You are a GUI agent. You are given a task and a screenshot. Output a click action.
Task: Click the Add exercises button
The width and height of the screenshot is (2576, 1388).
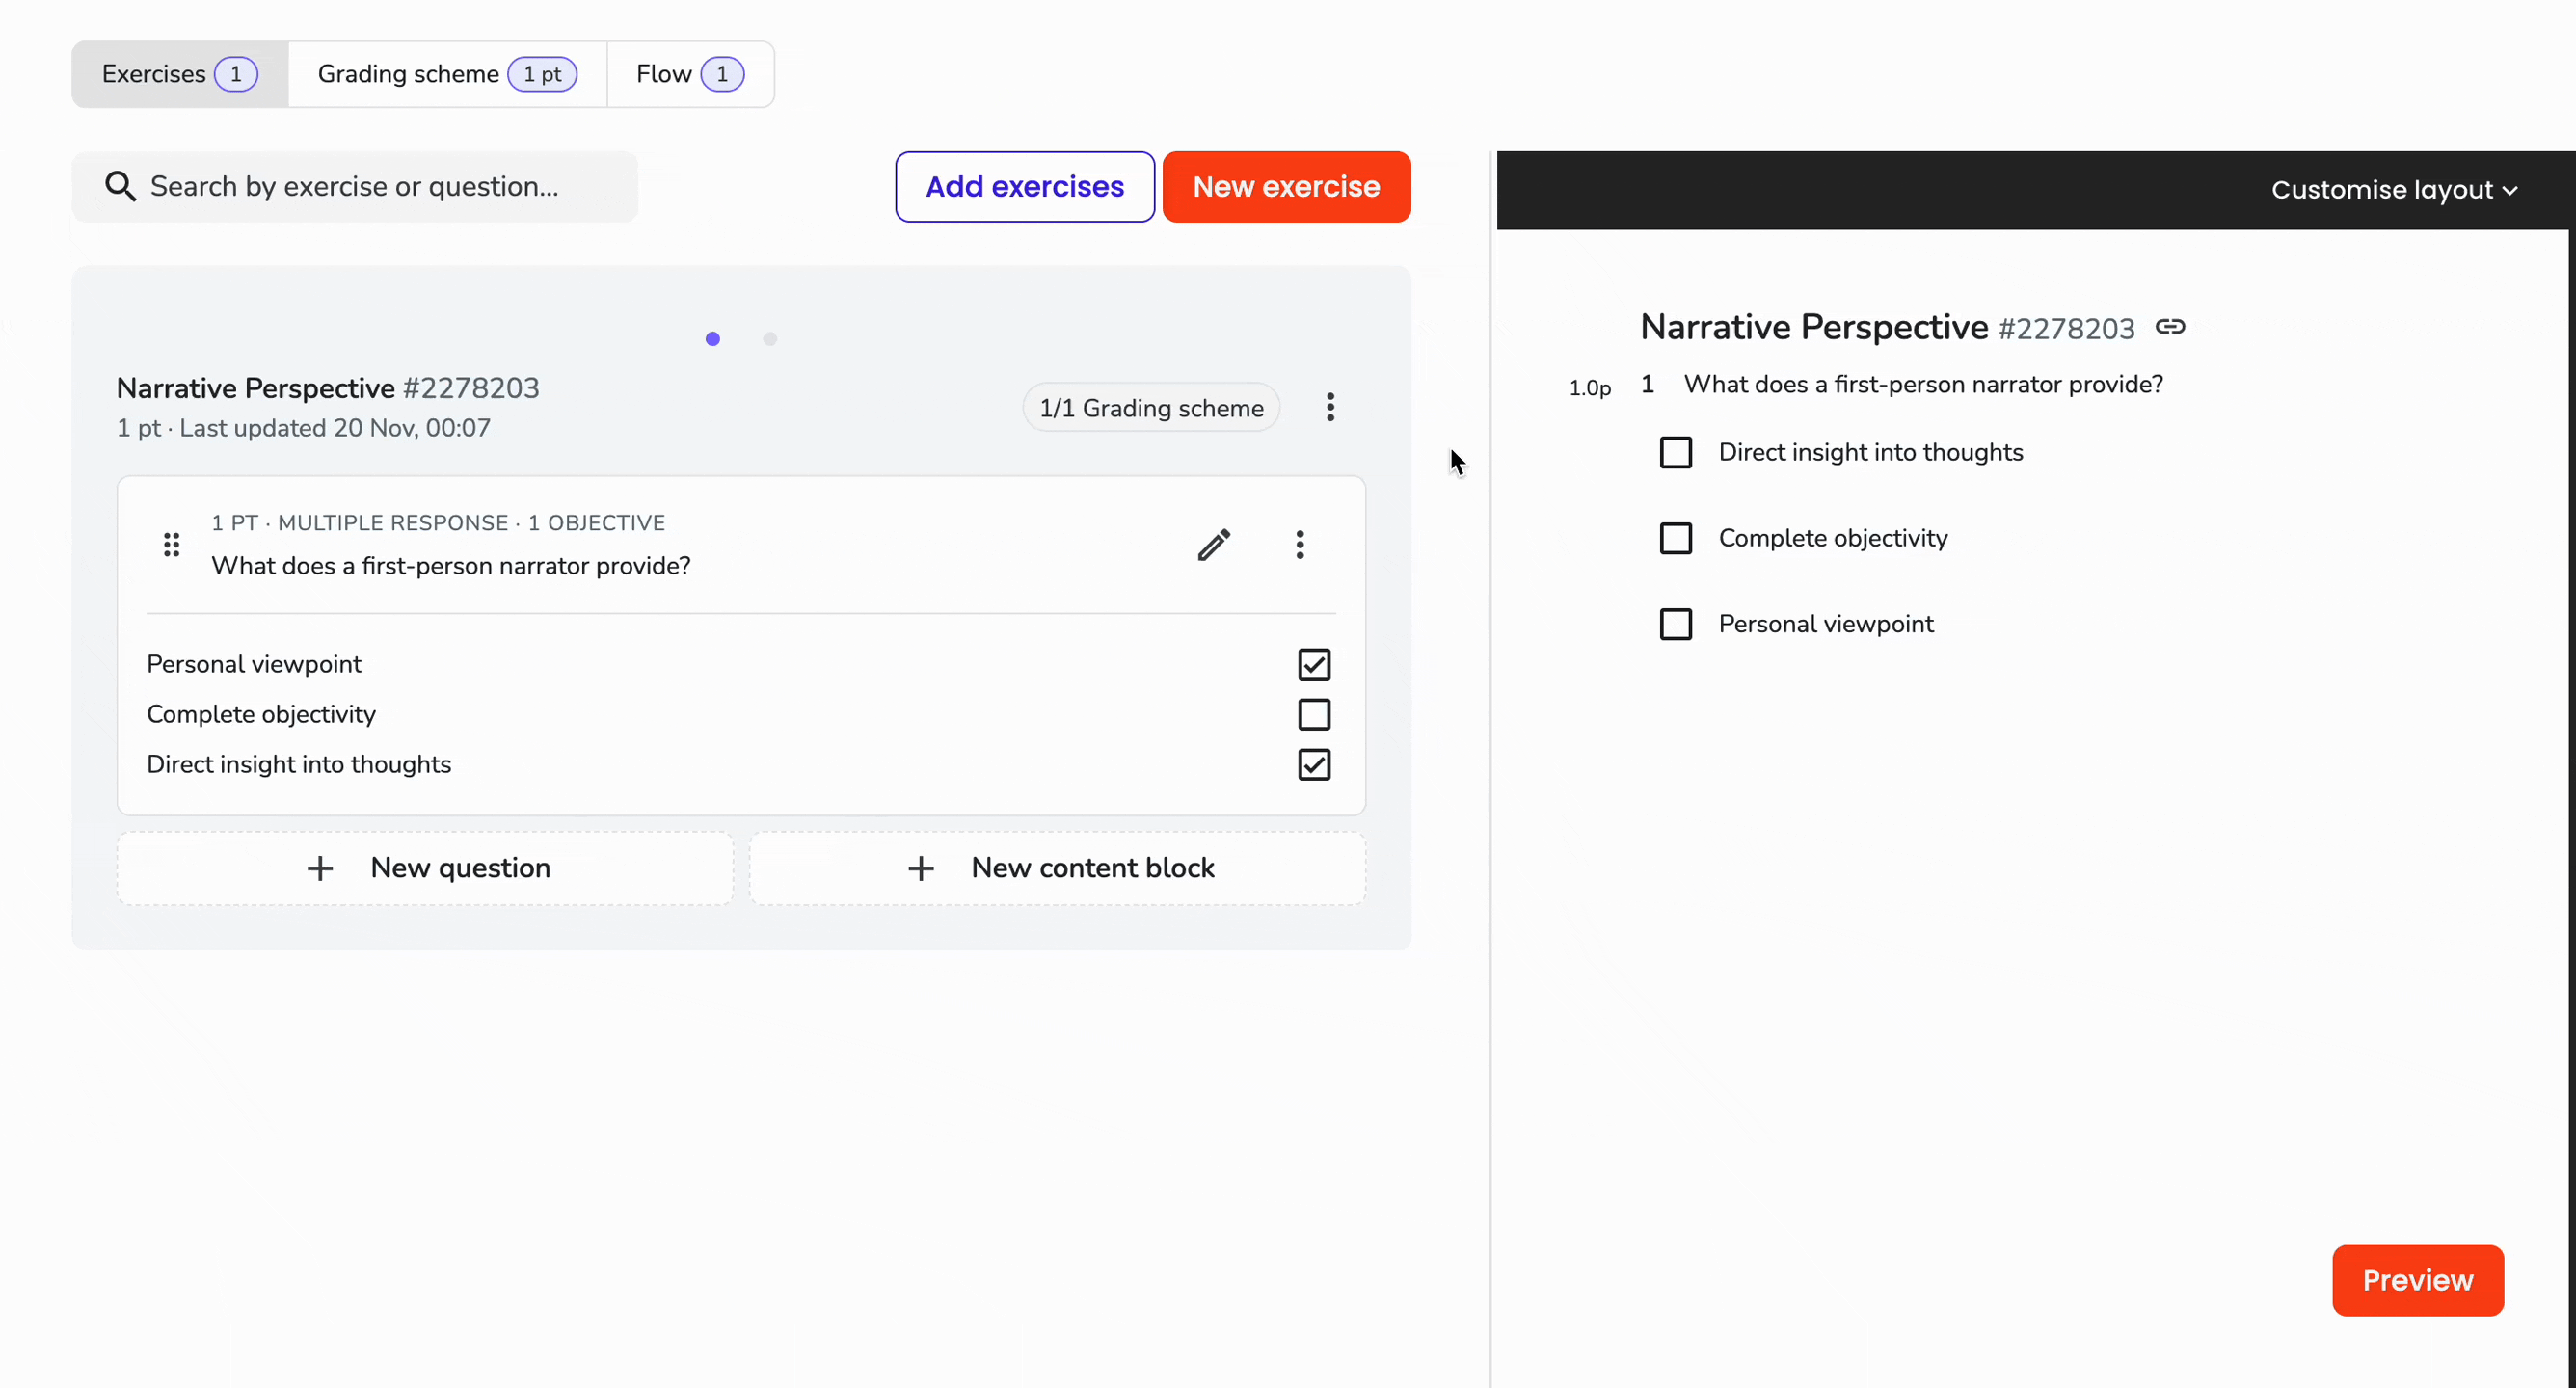[x=1025, y=187]
